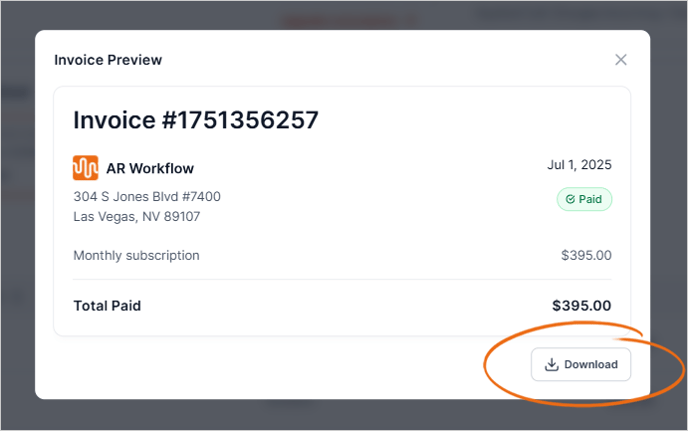Close the Invoice Preview dialog

(x=621, y=60)
